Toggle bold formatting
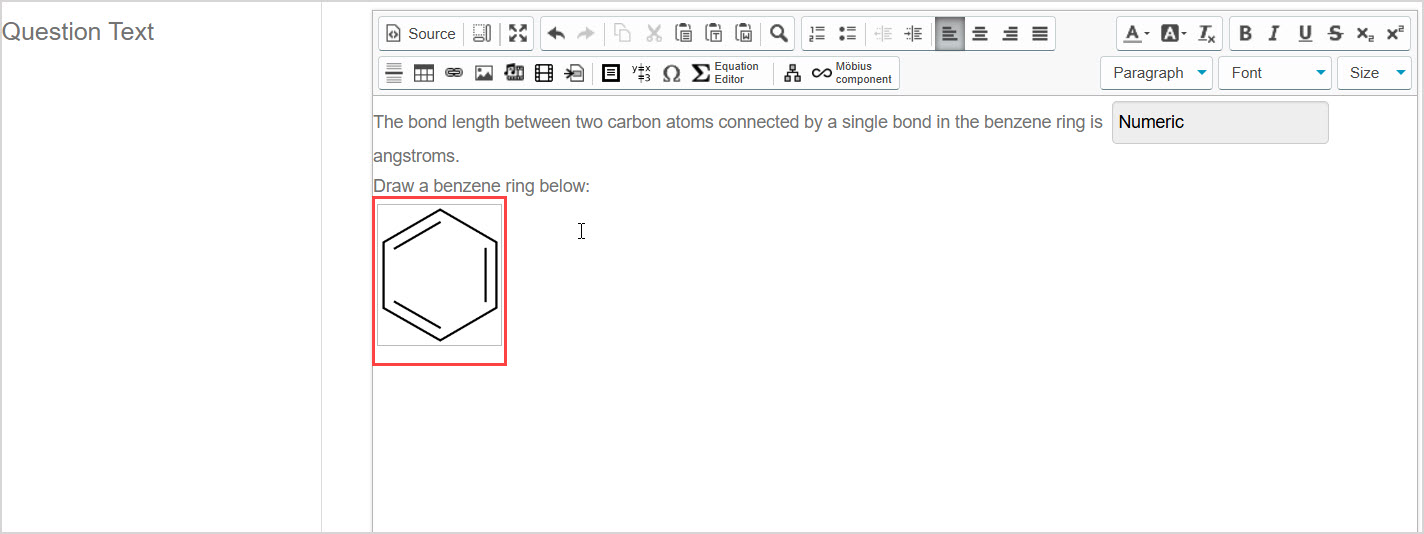Image resolution: width=1424 pixels, height=534 pixels. click(x=1245, y=33)
